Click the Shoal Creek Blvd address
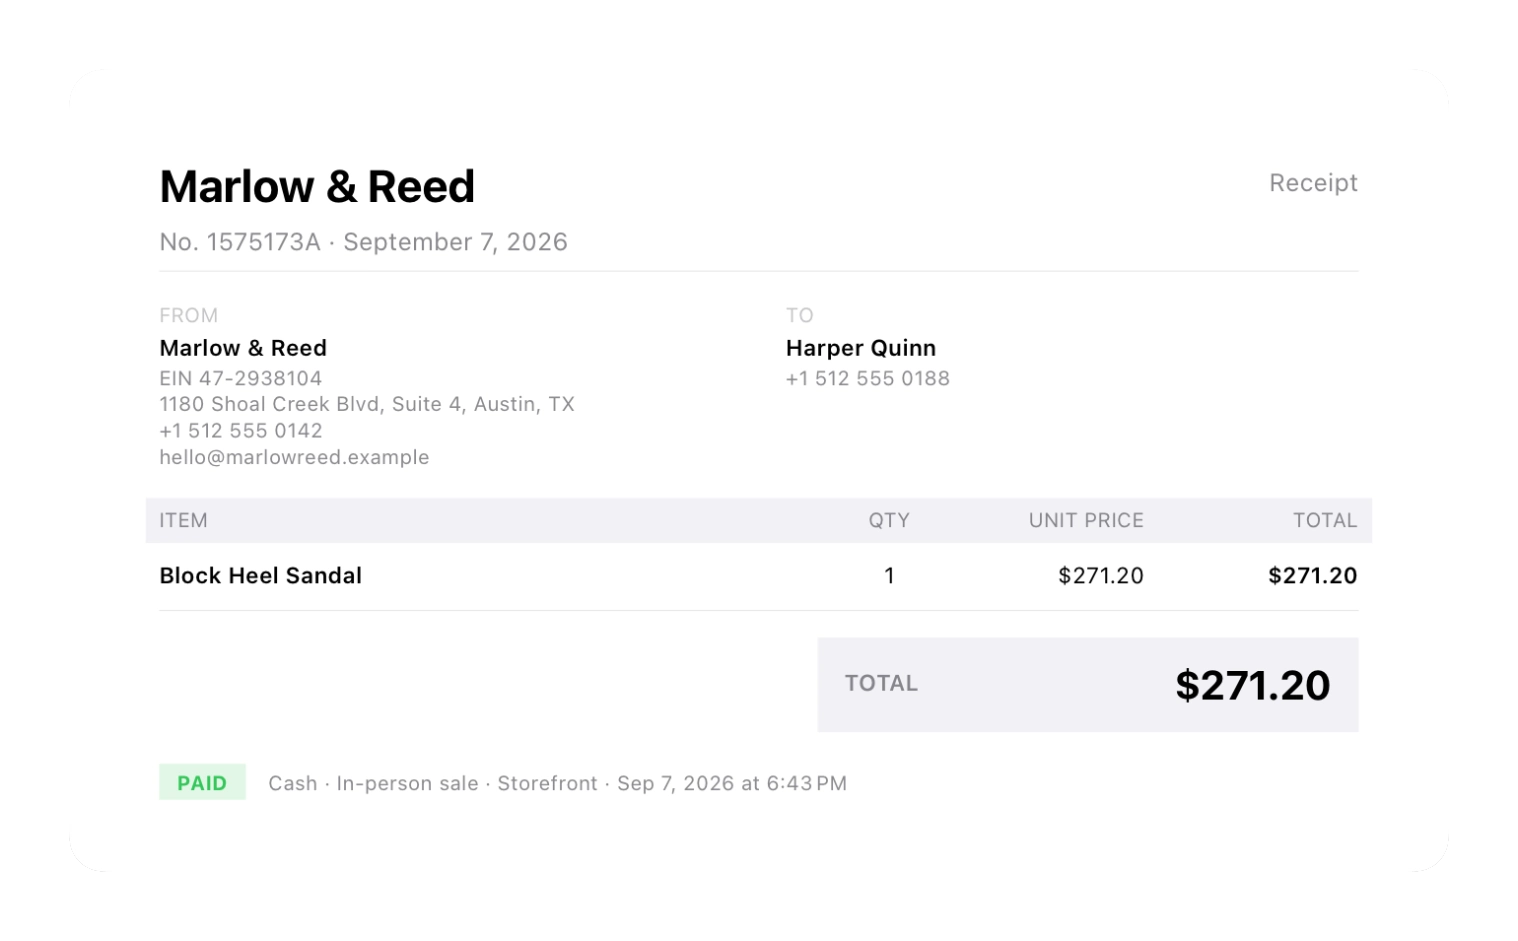Image resolution: width=1518 pixels, height=941 pixels. click(x=367, y=404)
